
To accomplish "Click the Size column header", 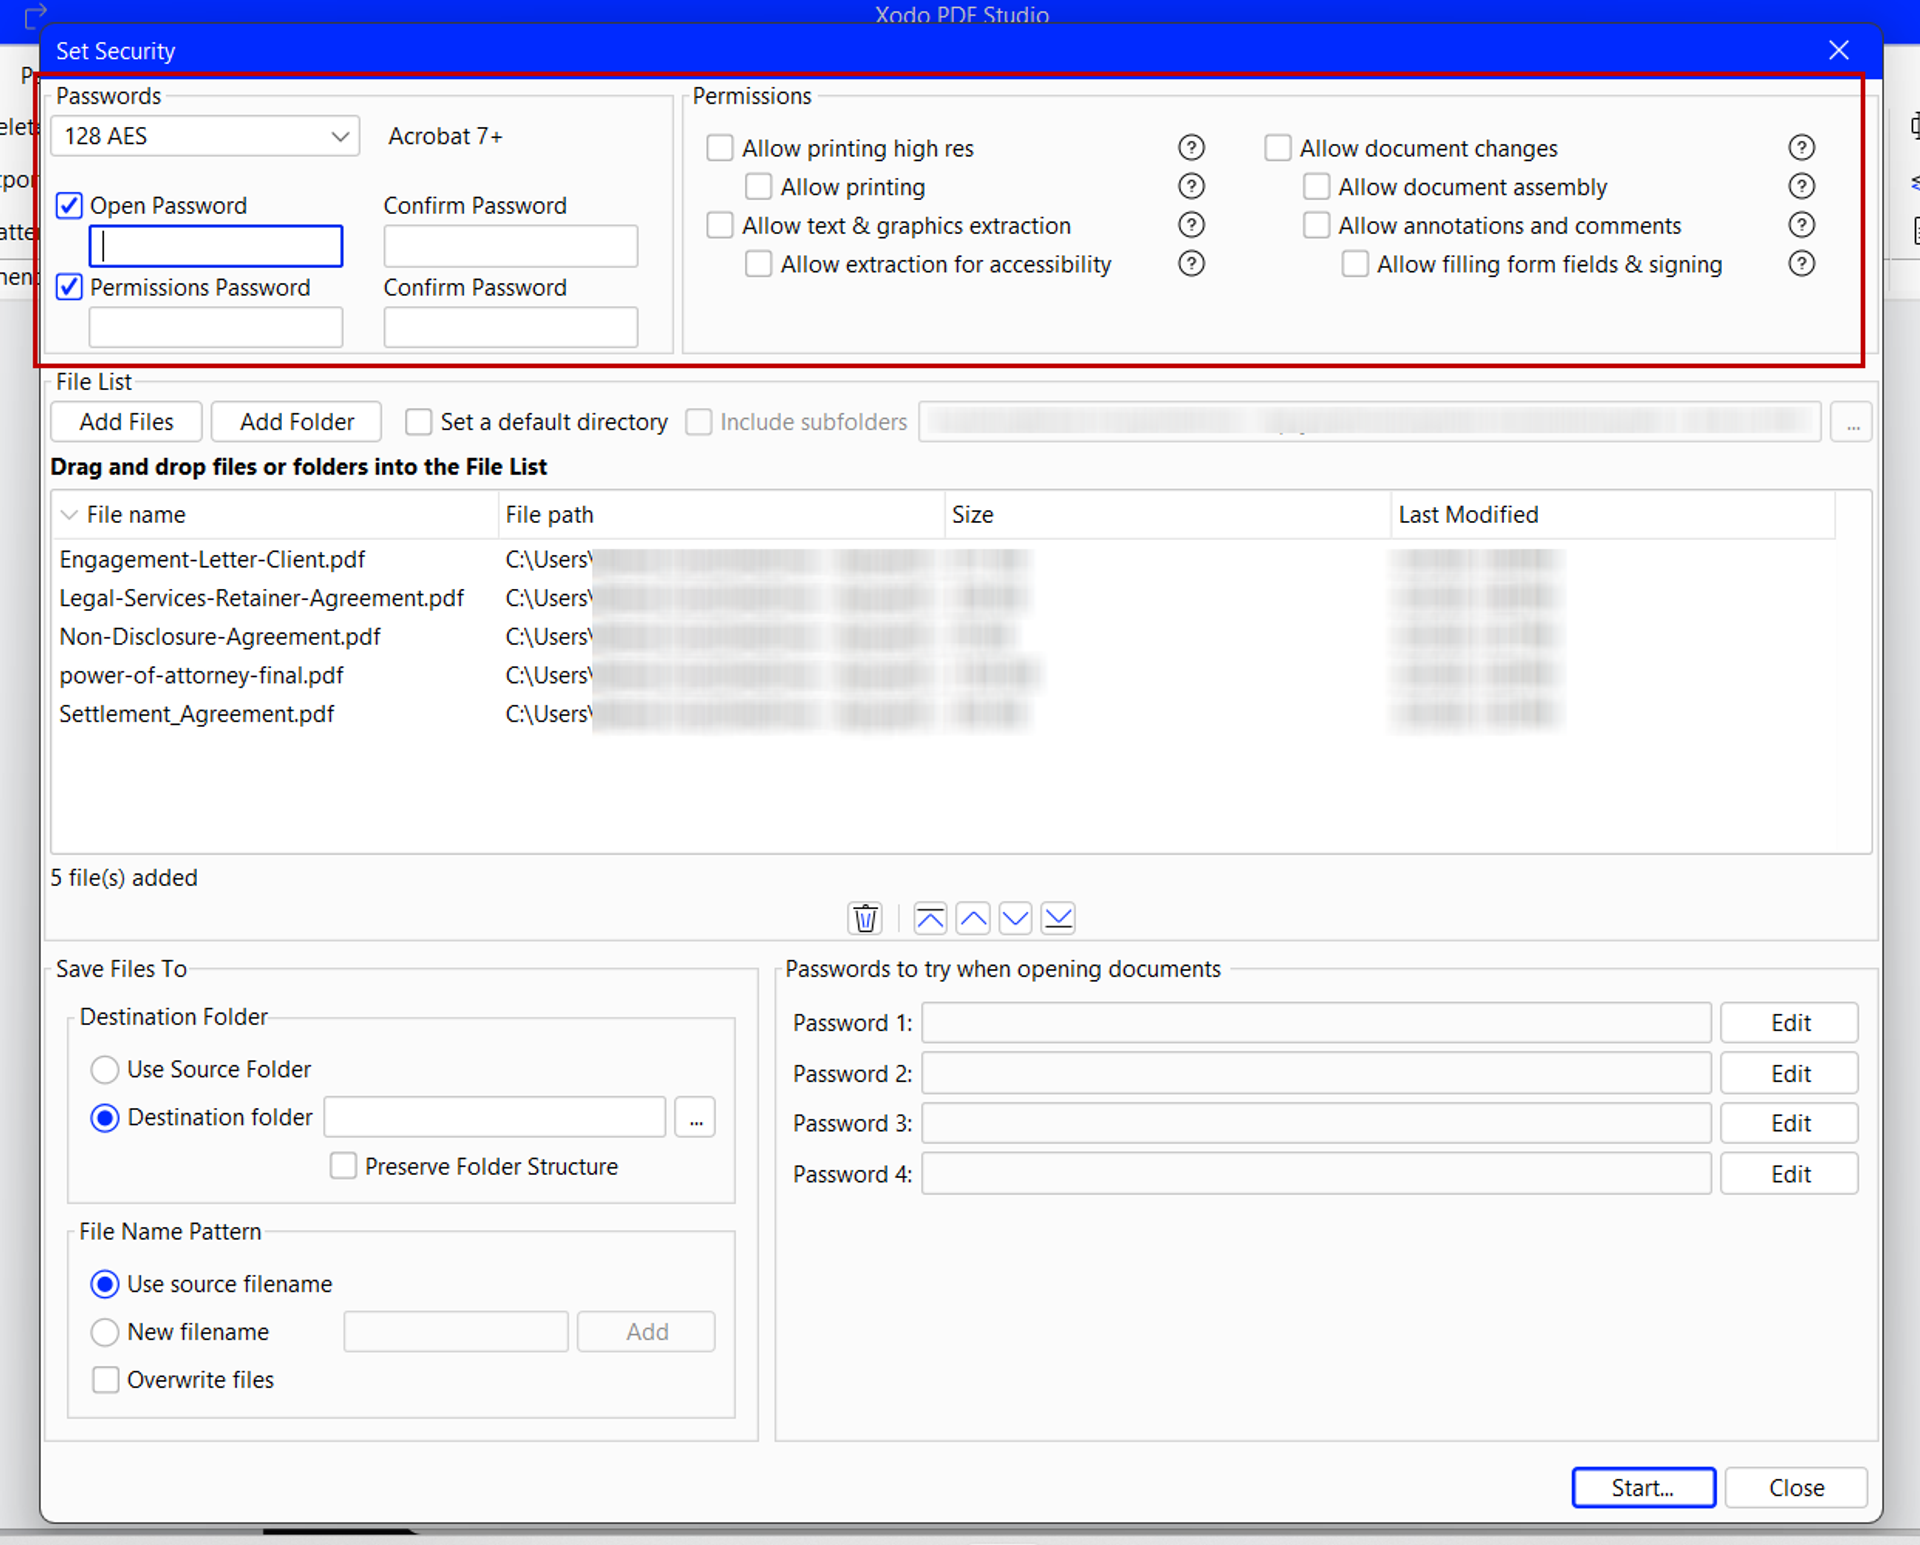I will coord(1167,515).
